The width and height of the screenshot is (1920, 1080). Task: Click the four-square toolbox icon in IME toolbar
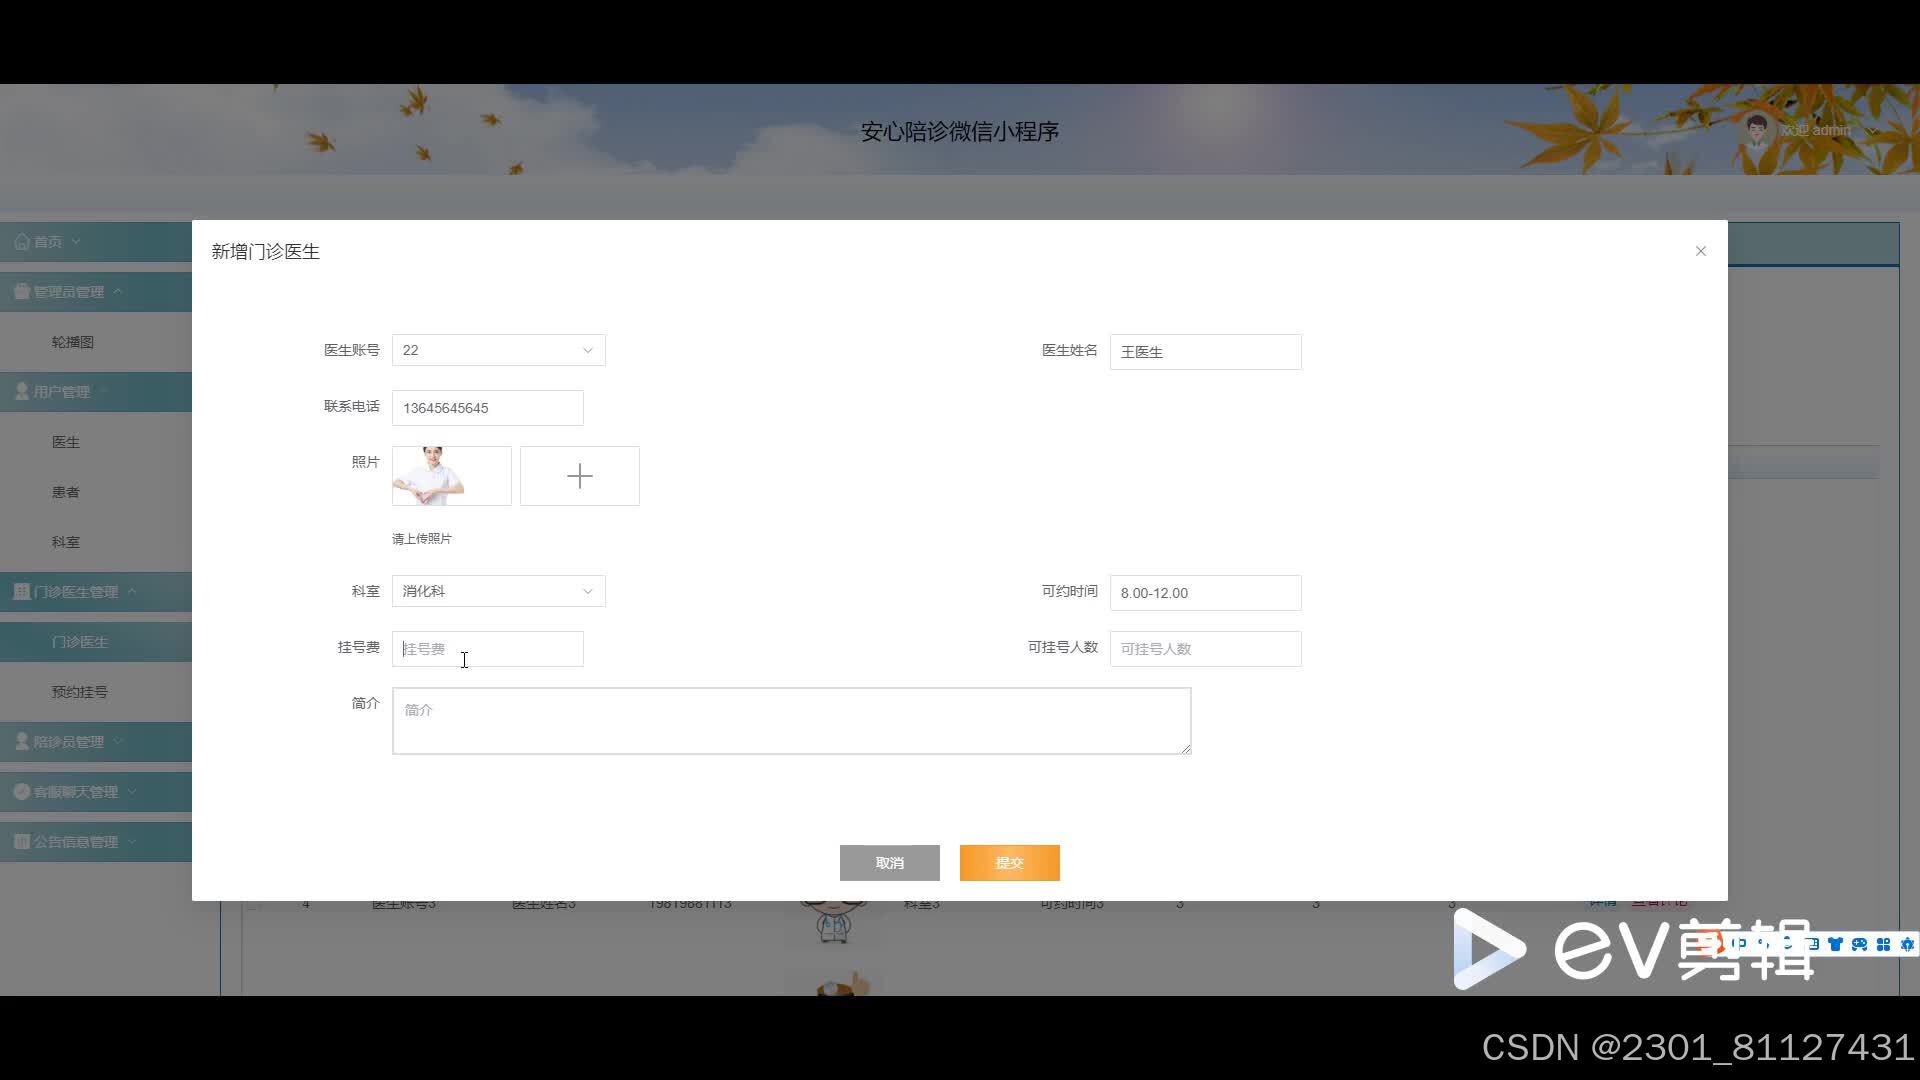[x=1883, y=944]
